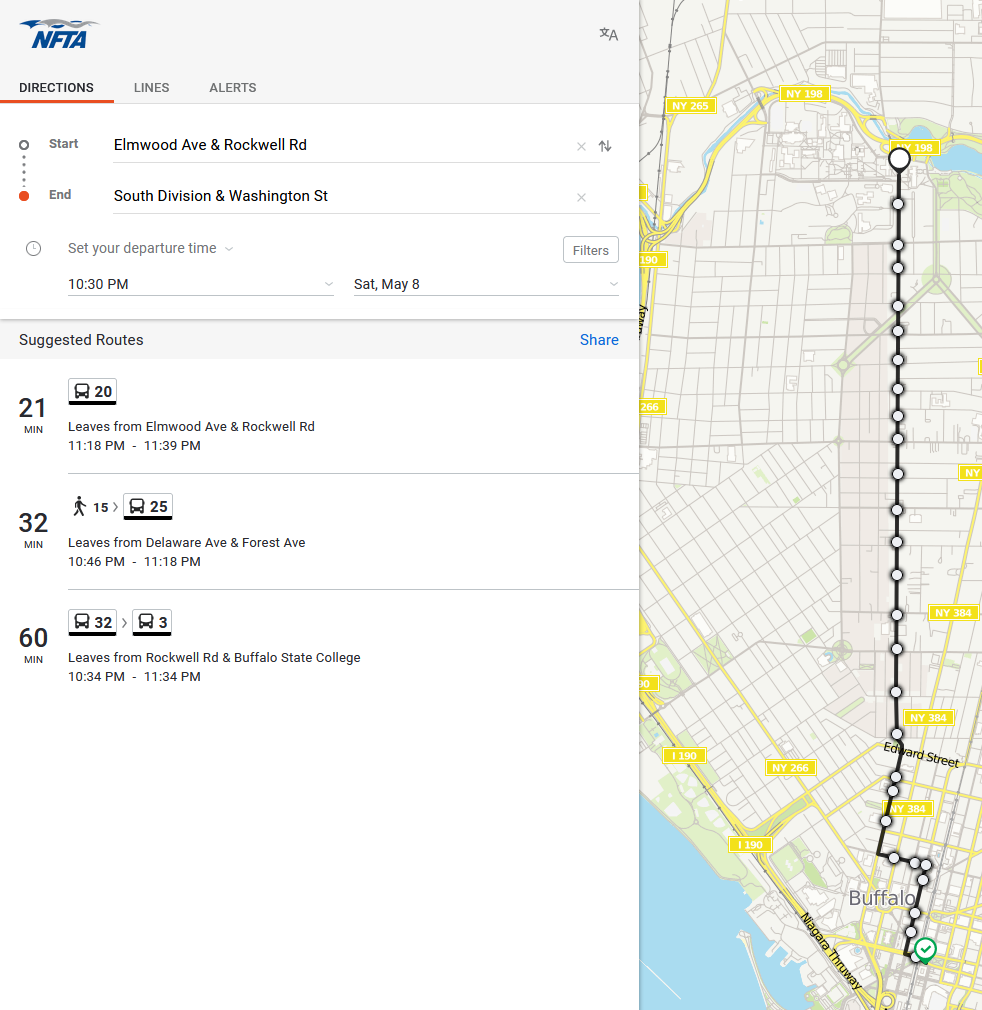Switch to the Alerts tab
The width and height of the screenshot is (982, 1010).
tap(233, 88)
